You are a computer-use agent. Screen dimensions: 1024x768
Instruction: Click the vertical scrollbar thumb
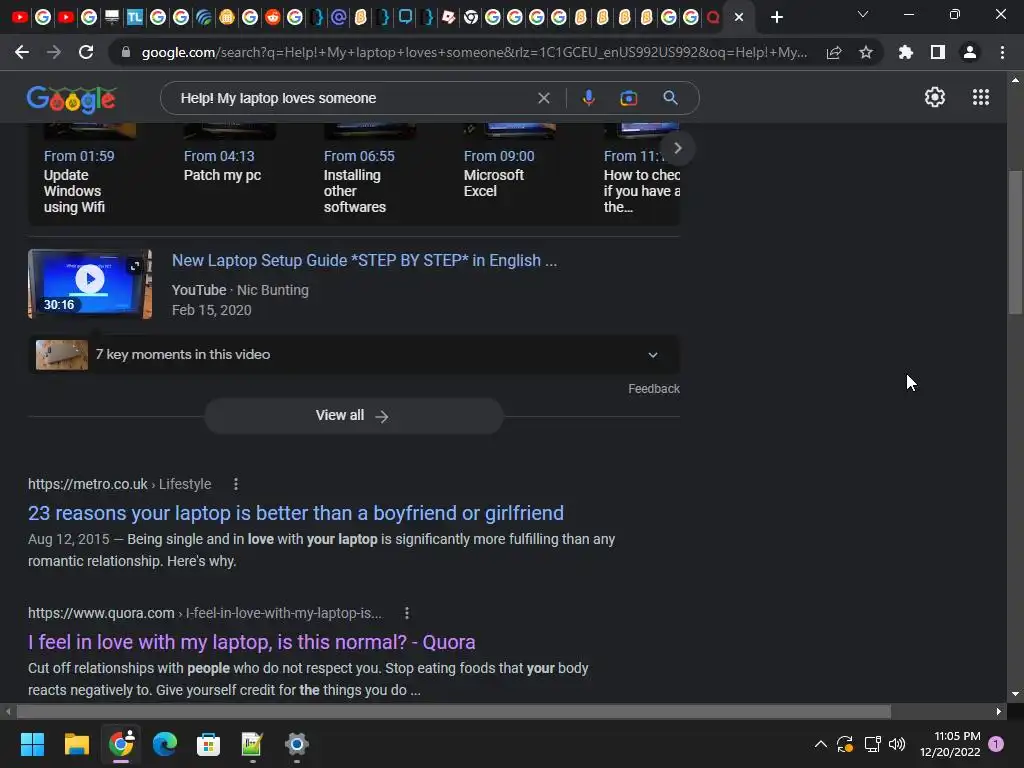pyautogui.click(x=1015, y=242)
